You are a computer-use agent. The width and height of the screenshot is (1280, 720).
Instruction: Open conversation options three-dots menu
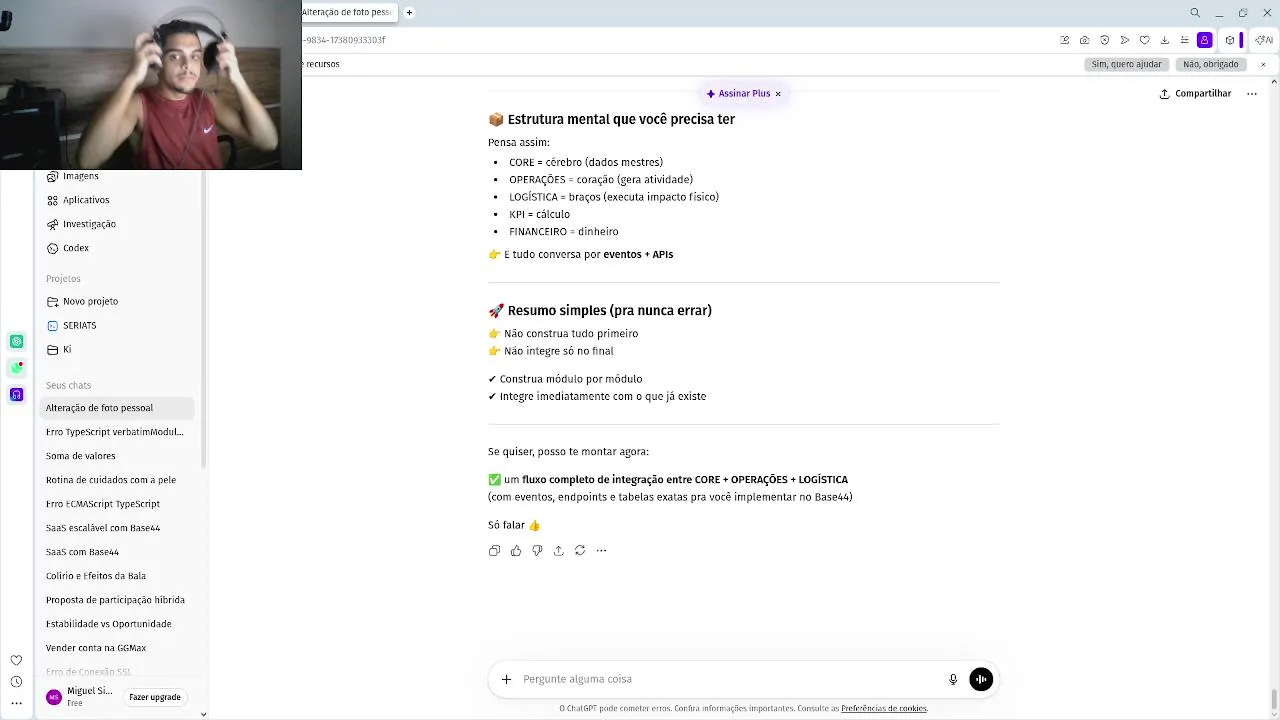(1251, 93)
